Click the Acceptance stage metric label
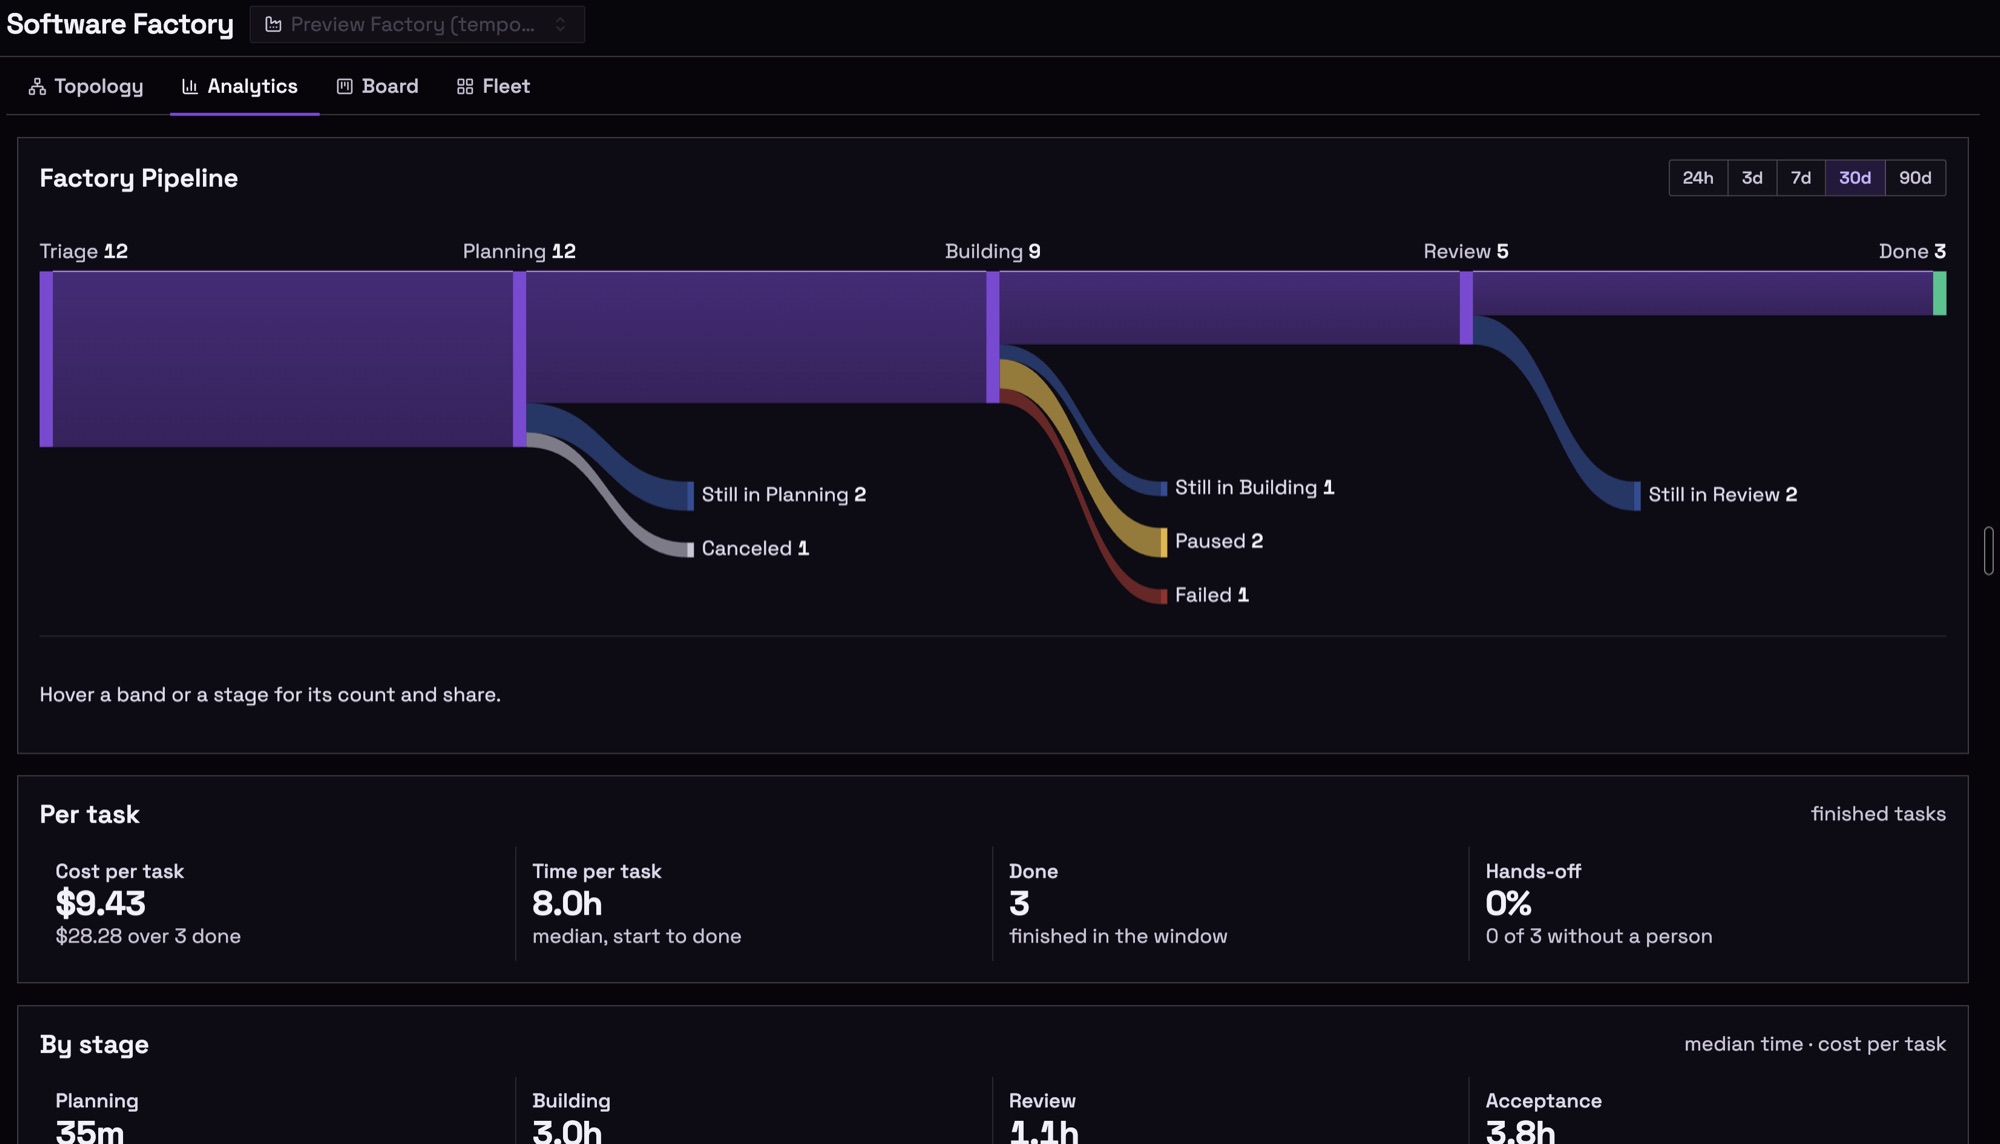The height and width of the screenshot is (1144, 2000). pos(1543,1100)
